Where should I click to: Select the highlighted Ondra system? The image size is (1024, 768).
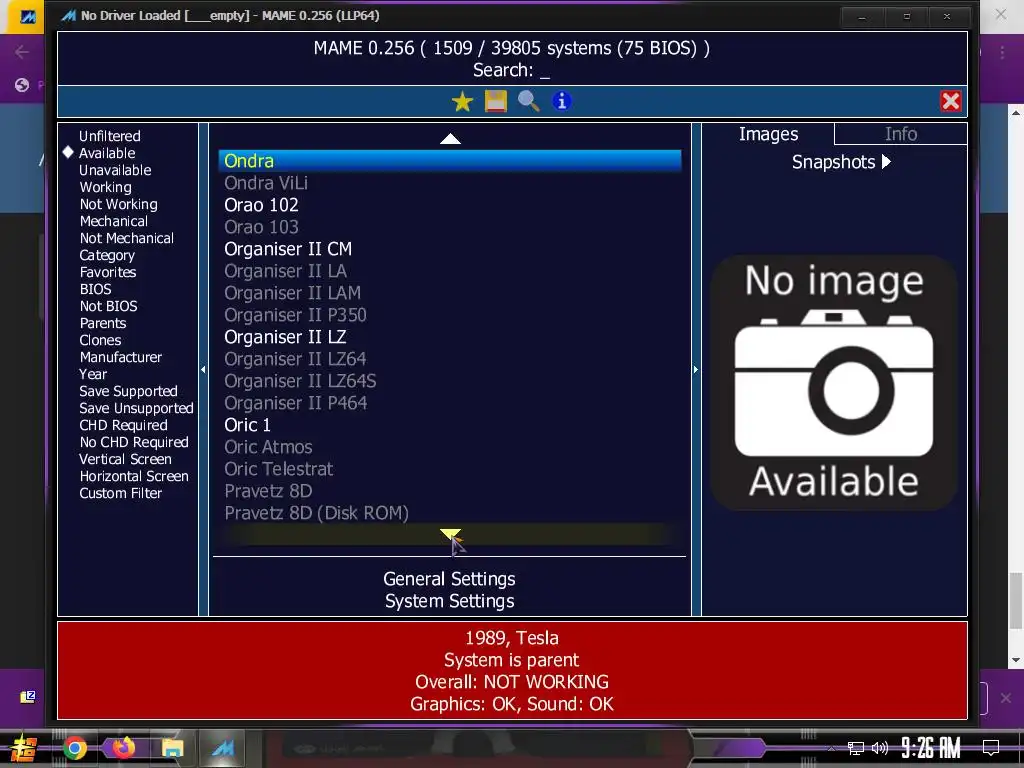tap(450, 161)
